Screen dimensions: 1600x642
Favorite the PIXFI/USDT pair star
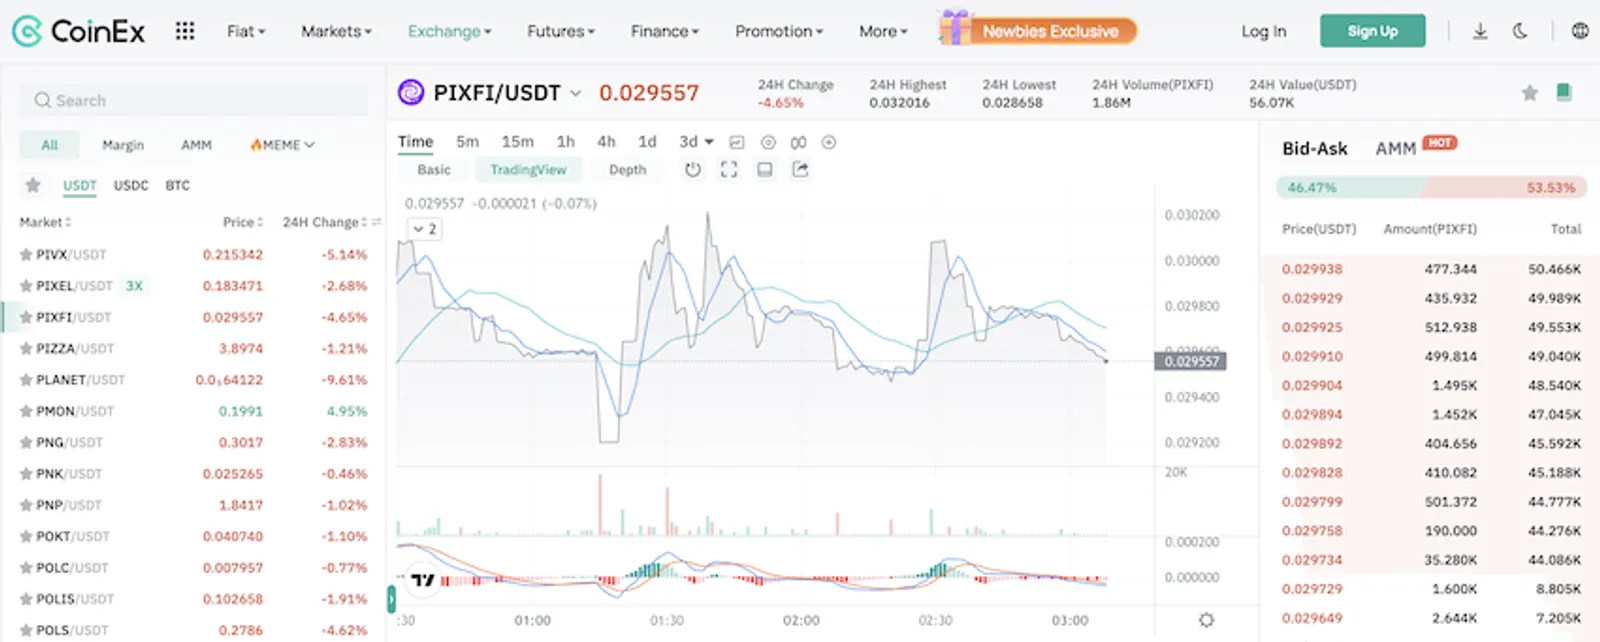pos(1529,93)
